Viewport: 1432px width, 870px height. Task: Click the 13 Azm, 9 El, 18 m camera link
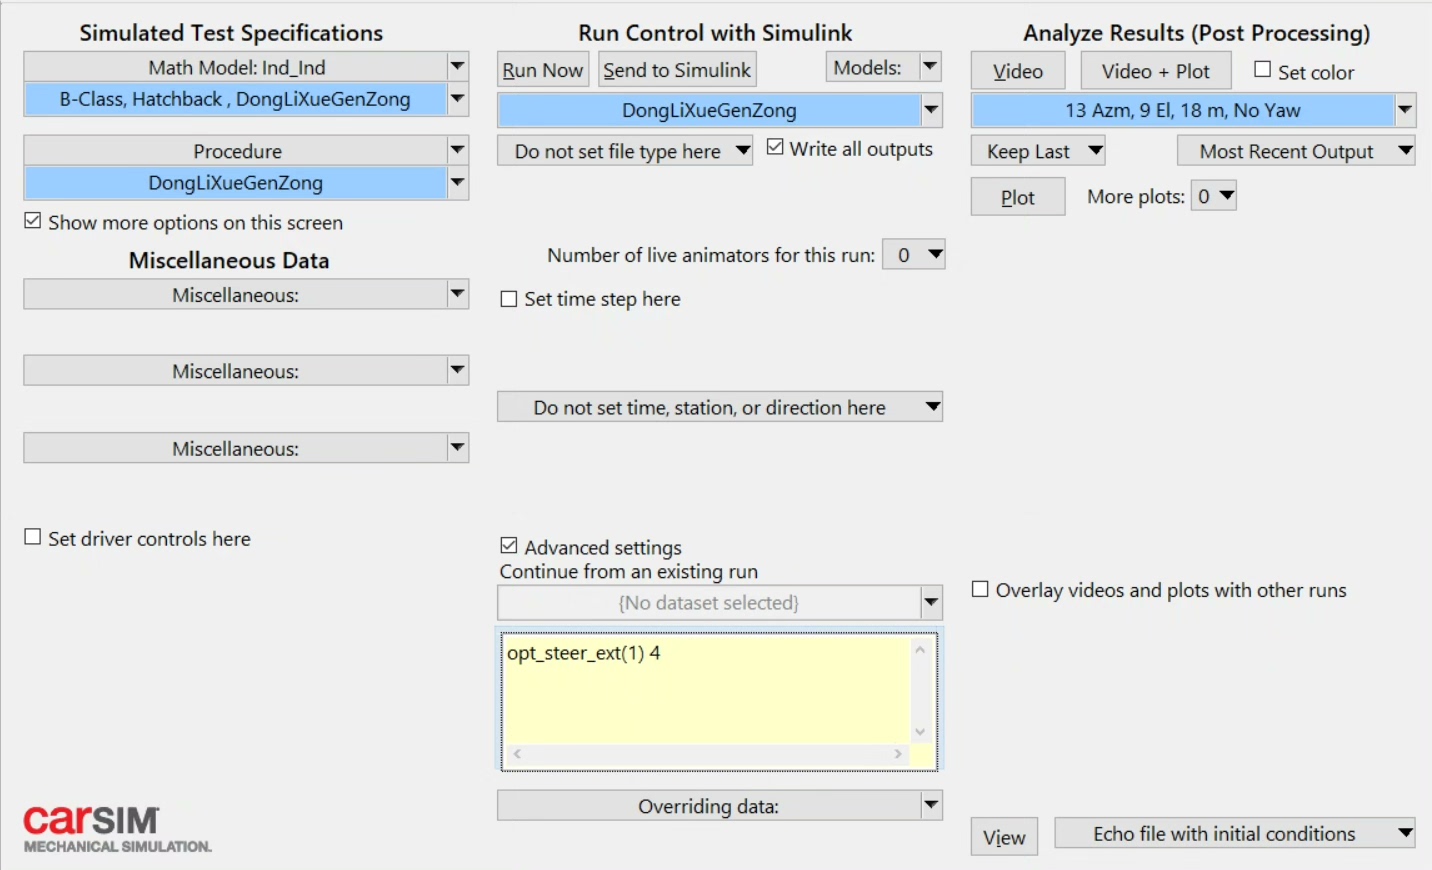[1183, 110]
